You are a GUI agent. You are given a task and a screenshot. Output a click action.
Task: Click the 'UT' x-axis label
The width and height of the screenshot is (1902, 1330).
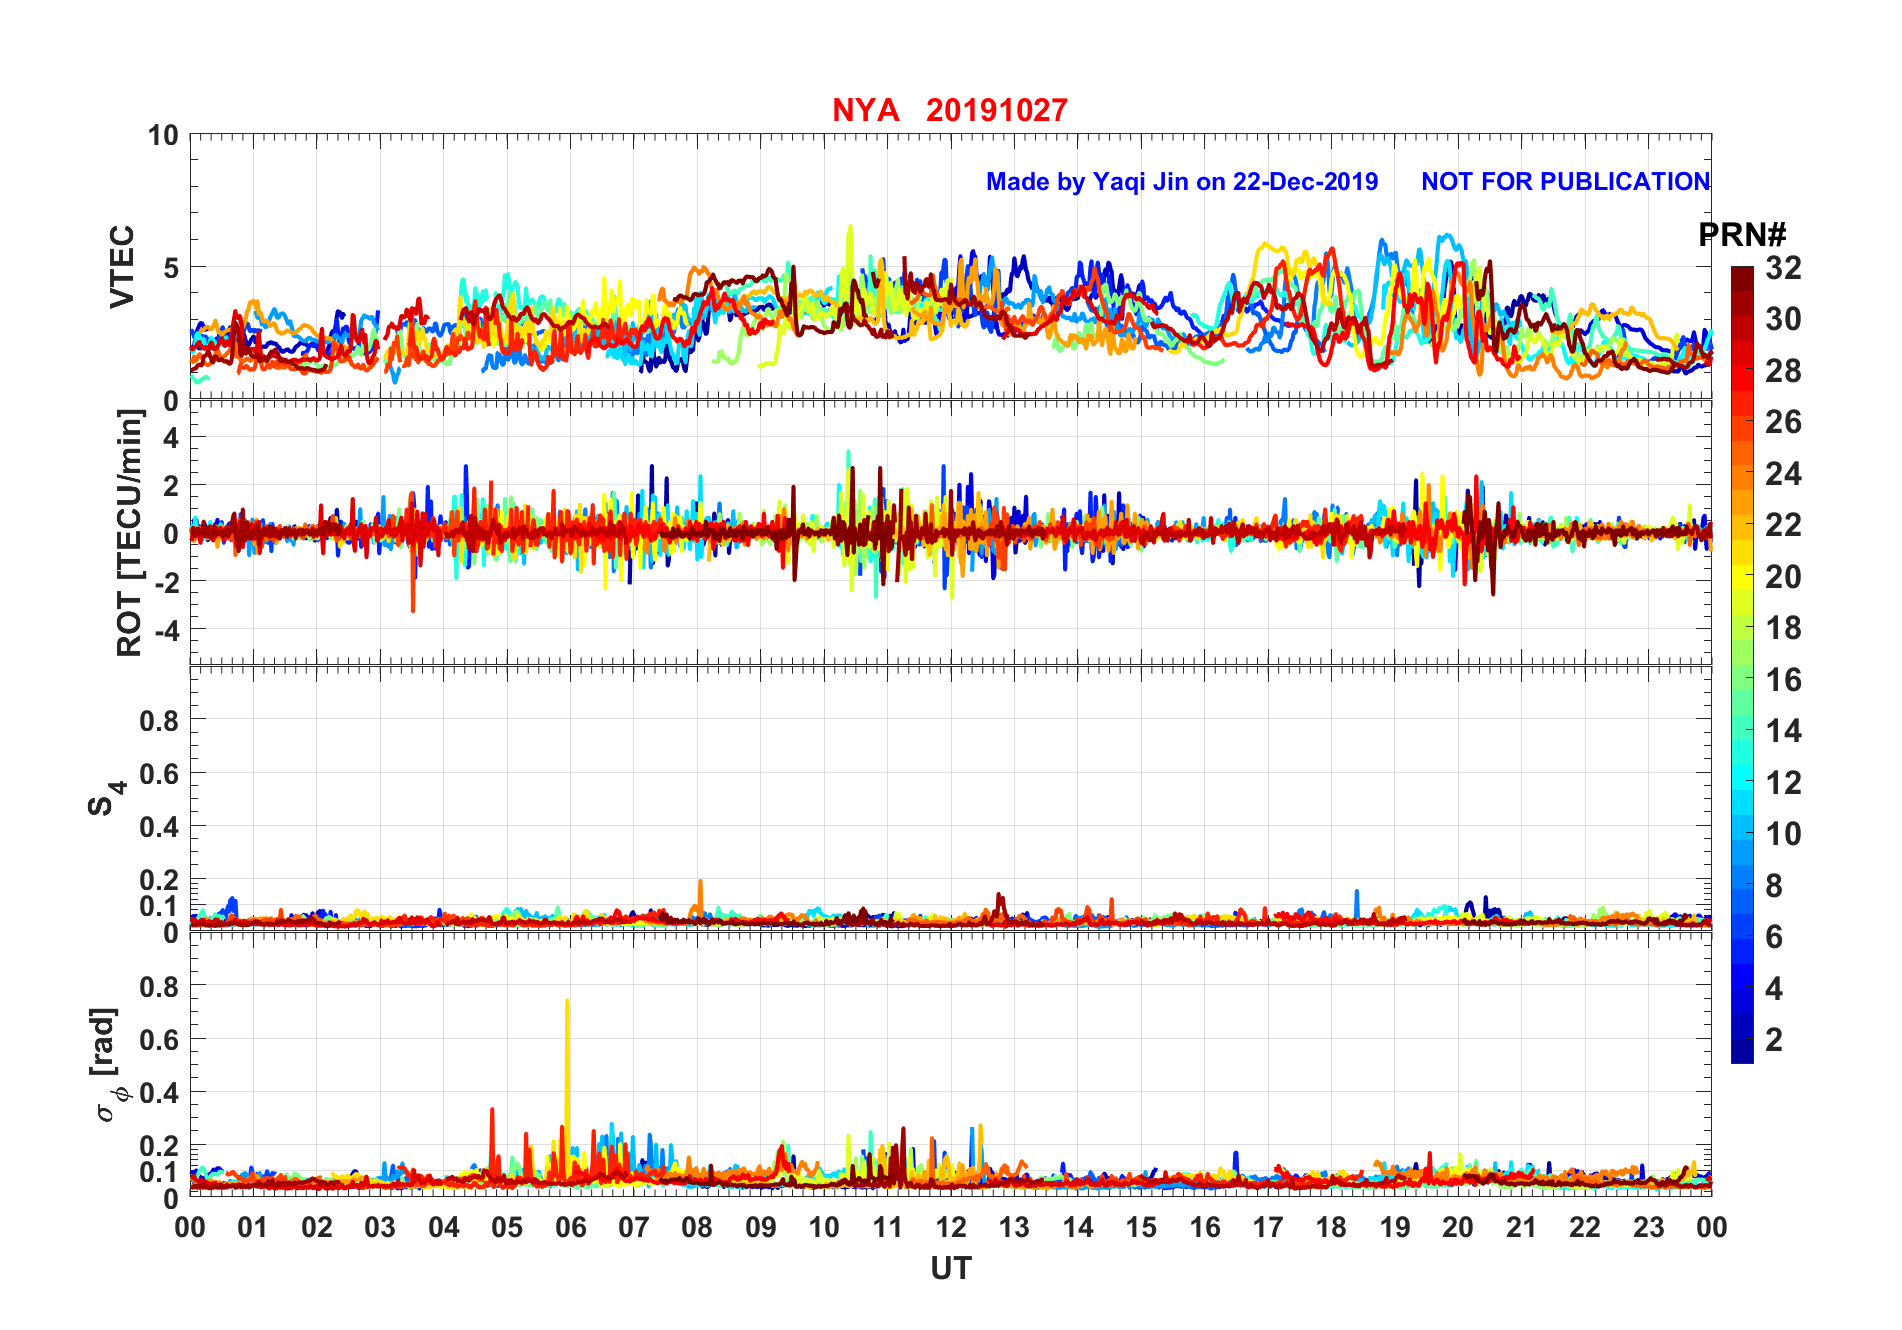tap(951, 1269)
